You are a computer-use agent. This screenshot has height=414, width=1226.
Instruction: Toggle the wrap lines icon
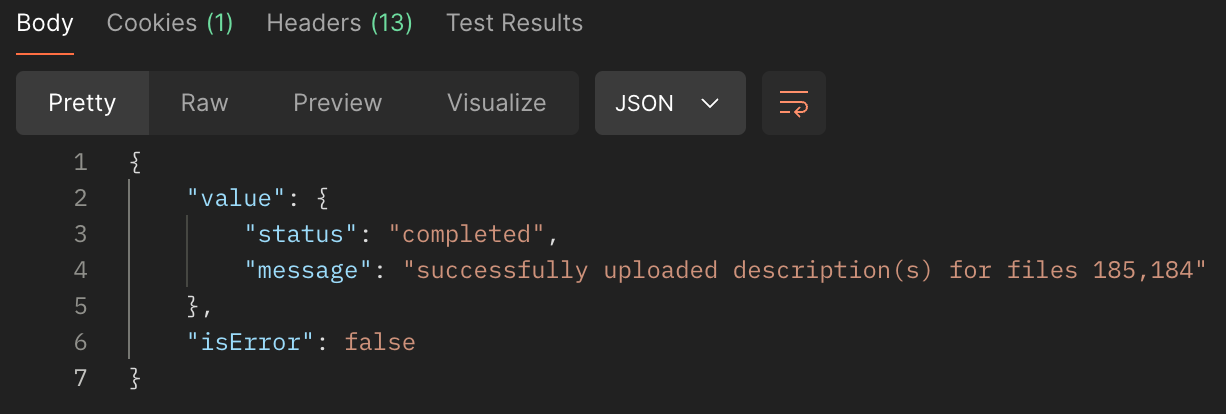point(793,103)
